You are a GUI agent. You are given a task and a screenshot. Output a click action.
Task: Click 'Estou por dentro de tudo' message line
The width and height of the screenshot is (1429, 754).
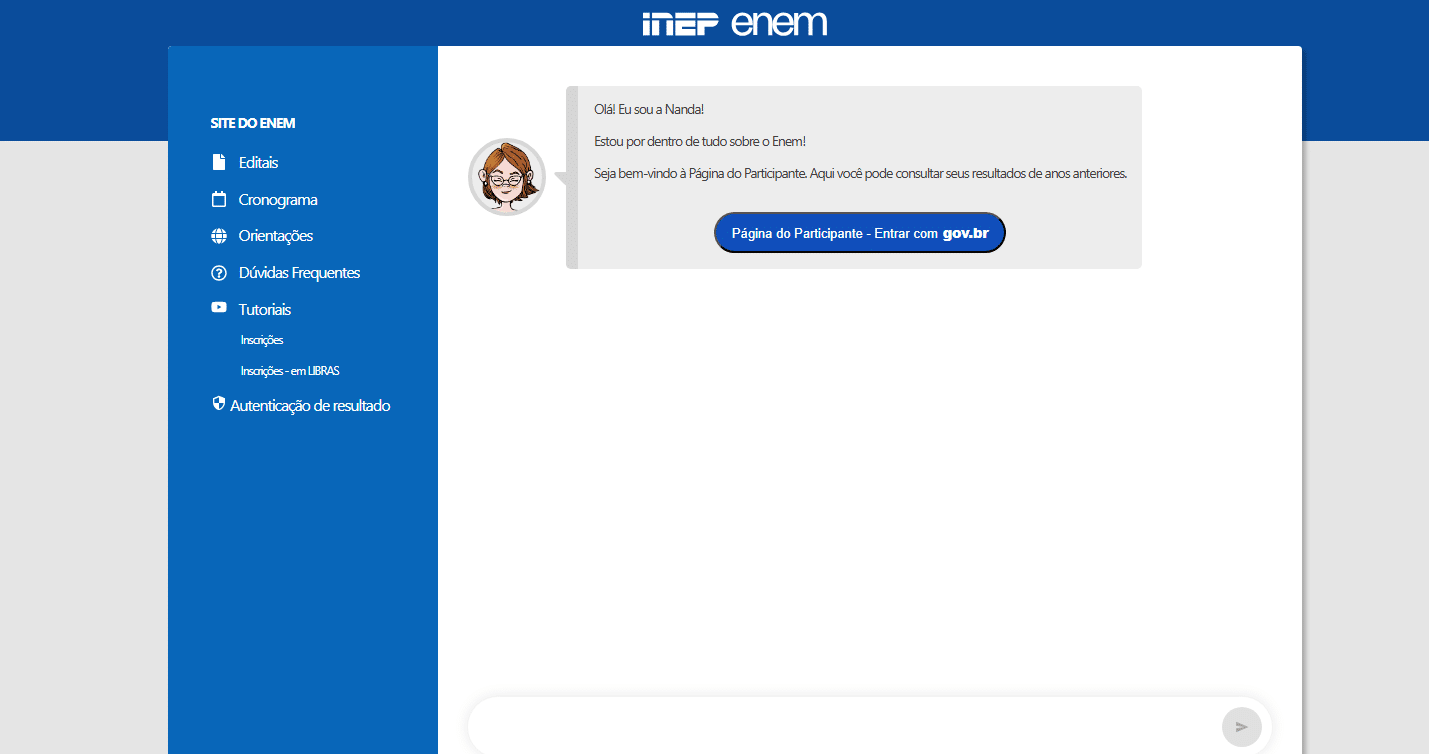click(x=700, y=141)
